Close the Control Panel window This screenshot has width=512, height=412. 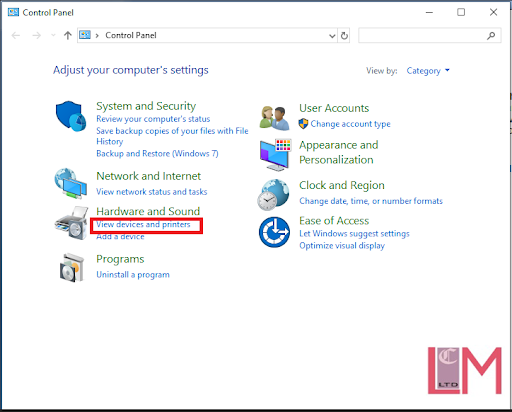[x=493, y=12]
